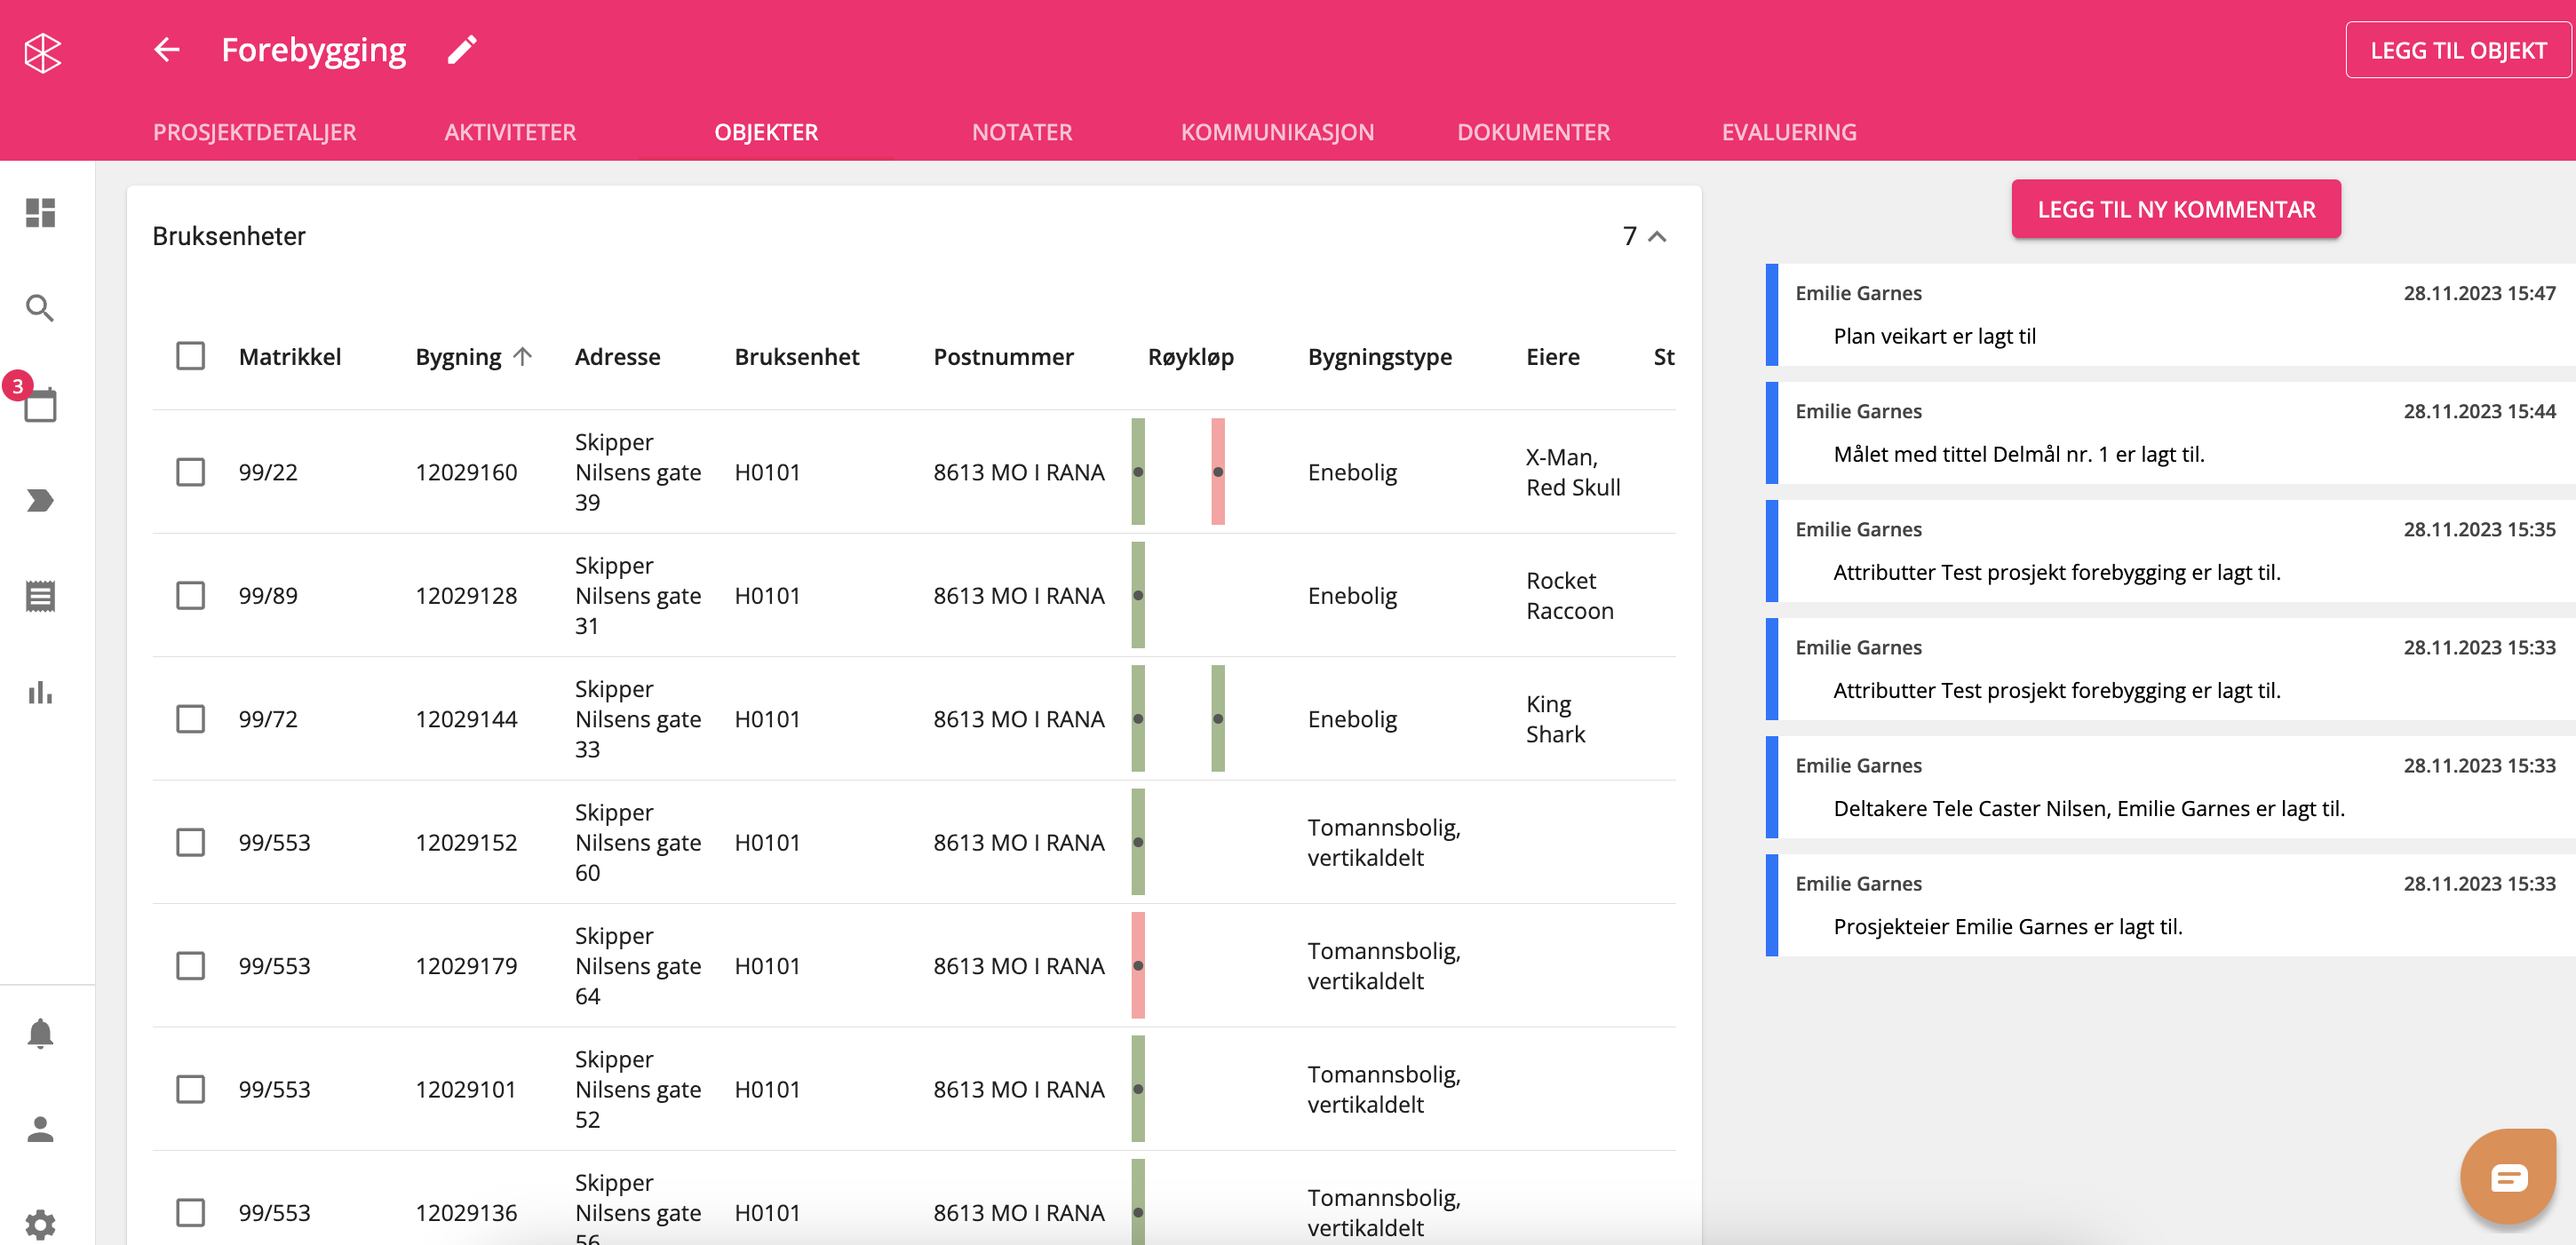Image resolution: width=2576 pixels, height=1245 pixels.
Task: Click owner Rocket Raccoon cell
Action: [x=1569, y=595]
